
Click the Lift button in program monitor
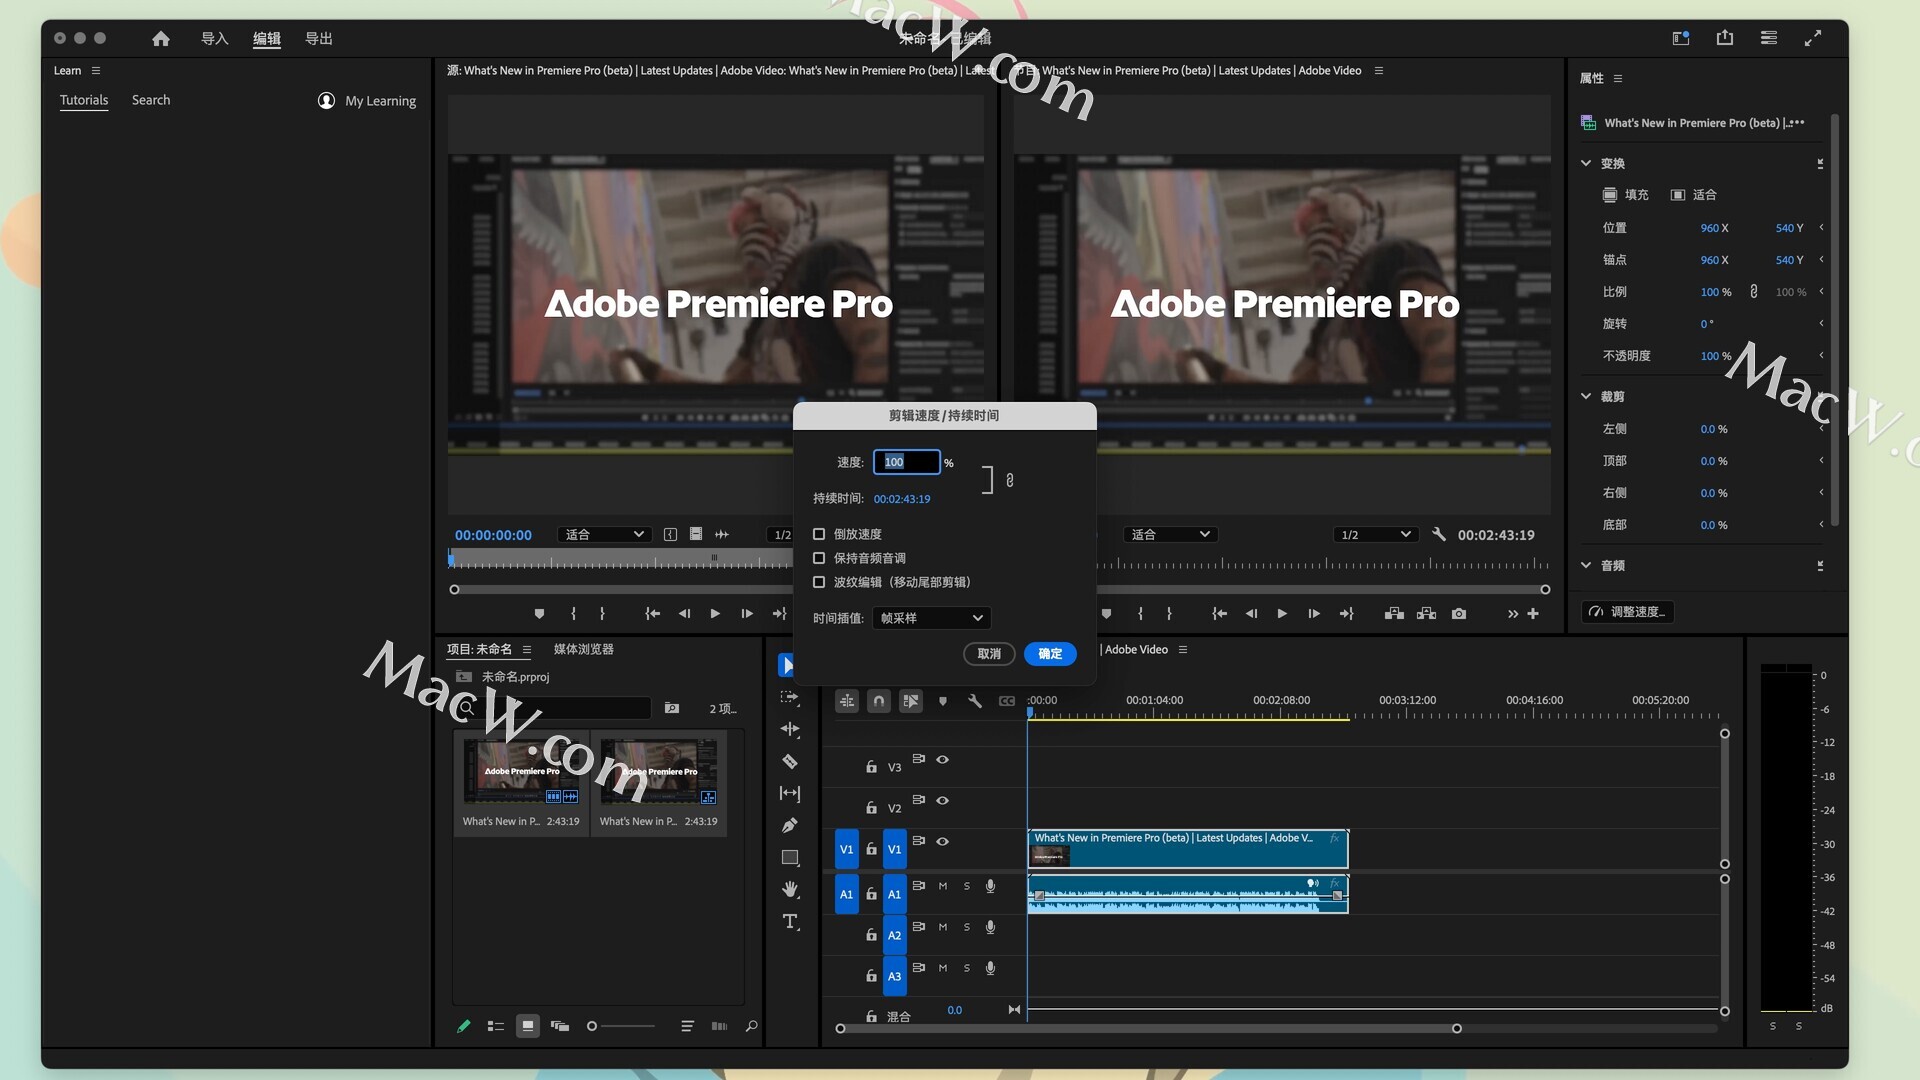(x=1394, y=613)
